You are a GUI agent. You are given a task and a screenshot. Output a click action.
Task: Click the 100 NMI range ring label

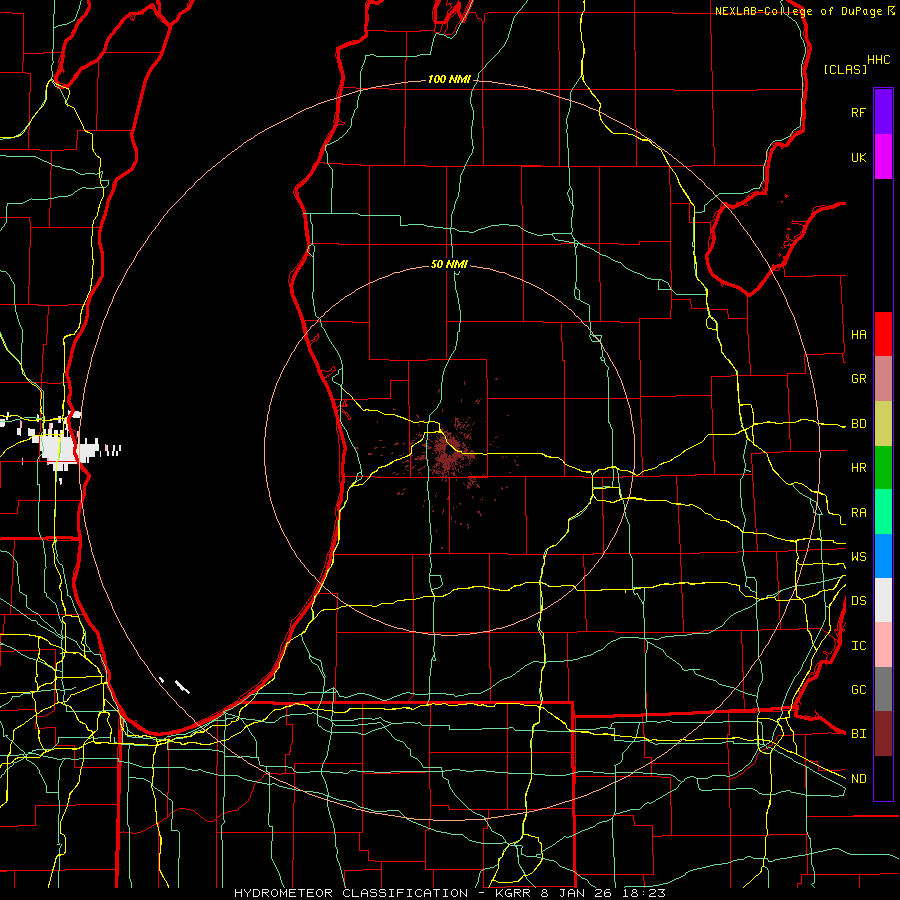(x=449, y=79)
